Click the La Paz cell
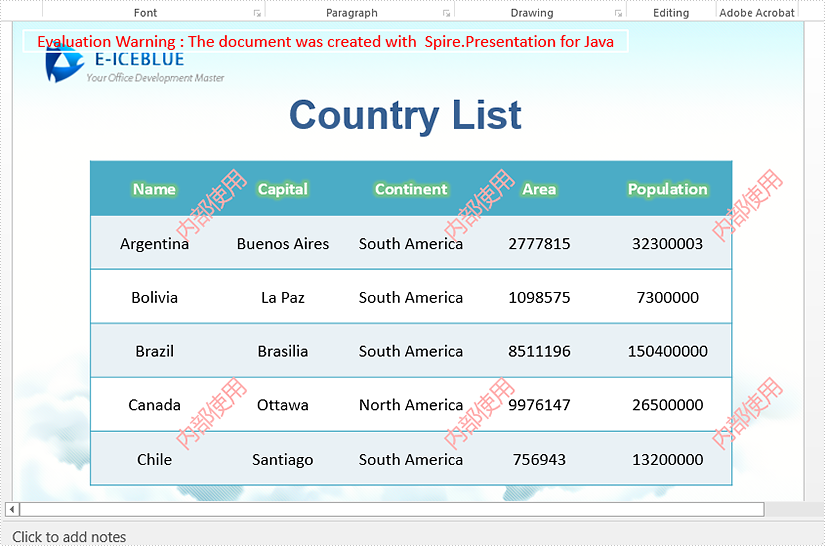 coord(283,297)
